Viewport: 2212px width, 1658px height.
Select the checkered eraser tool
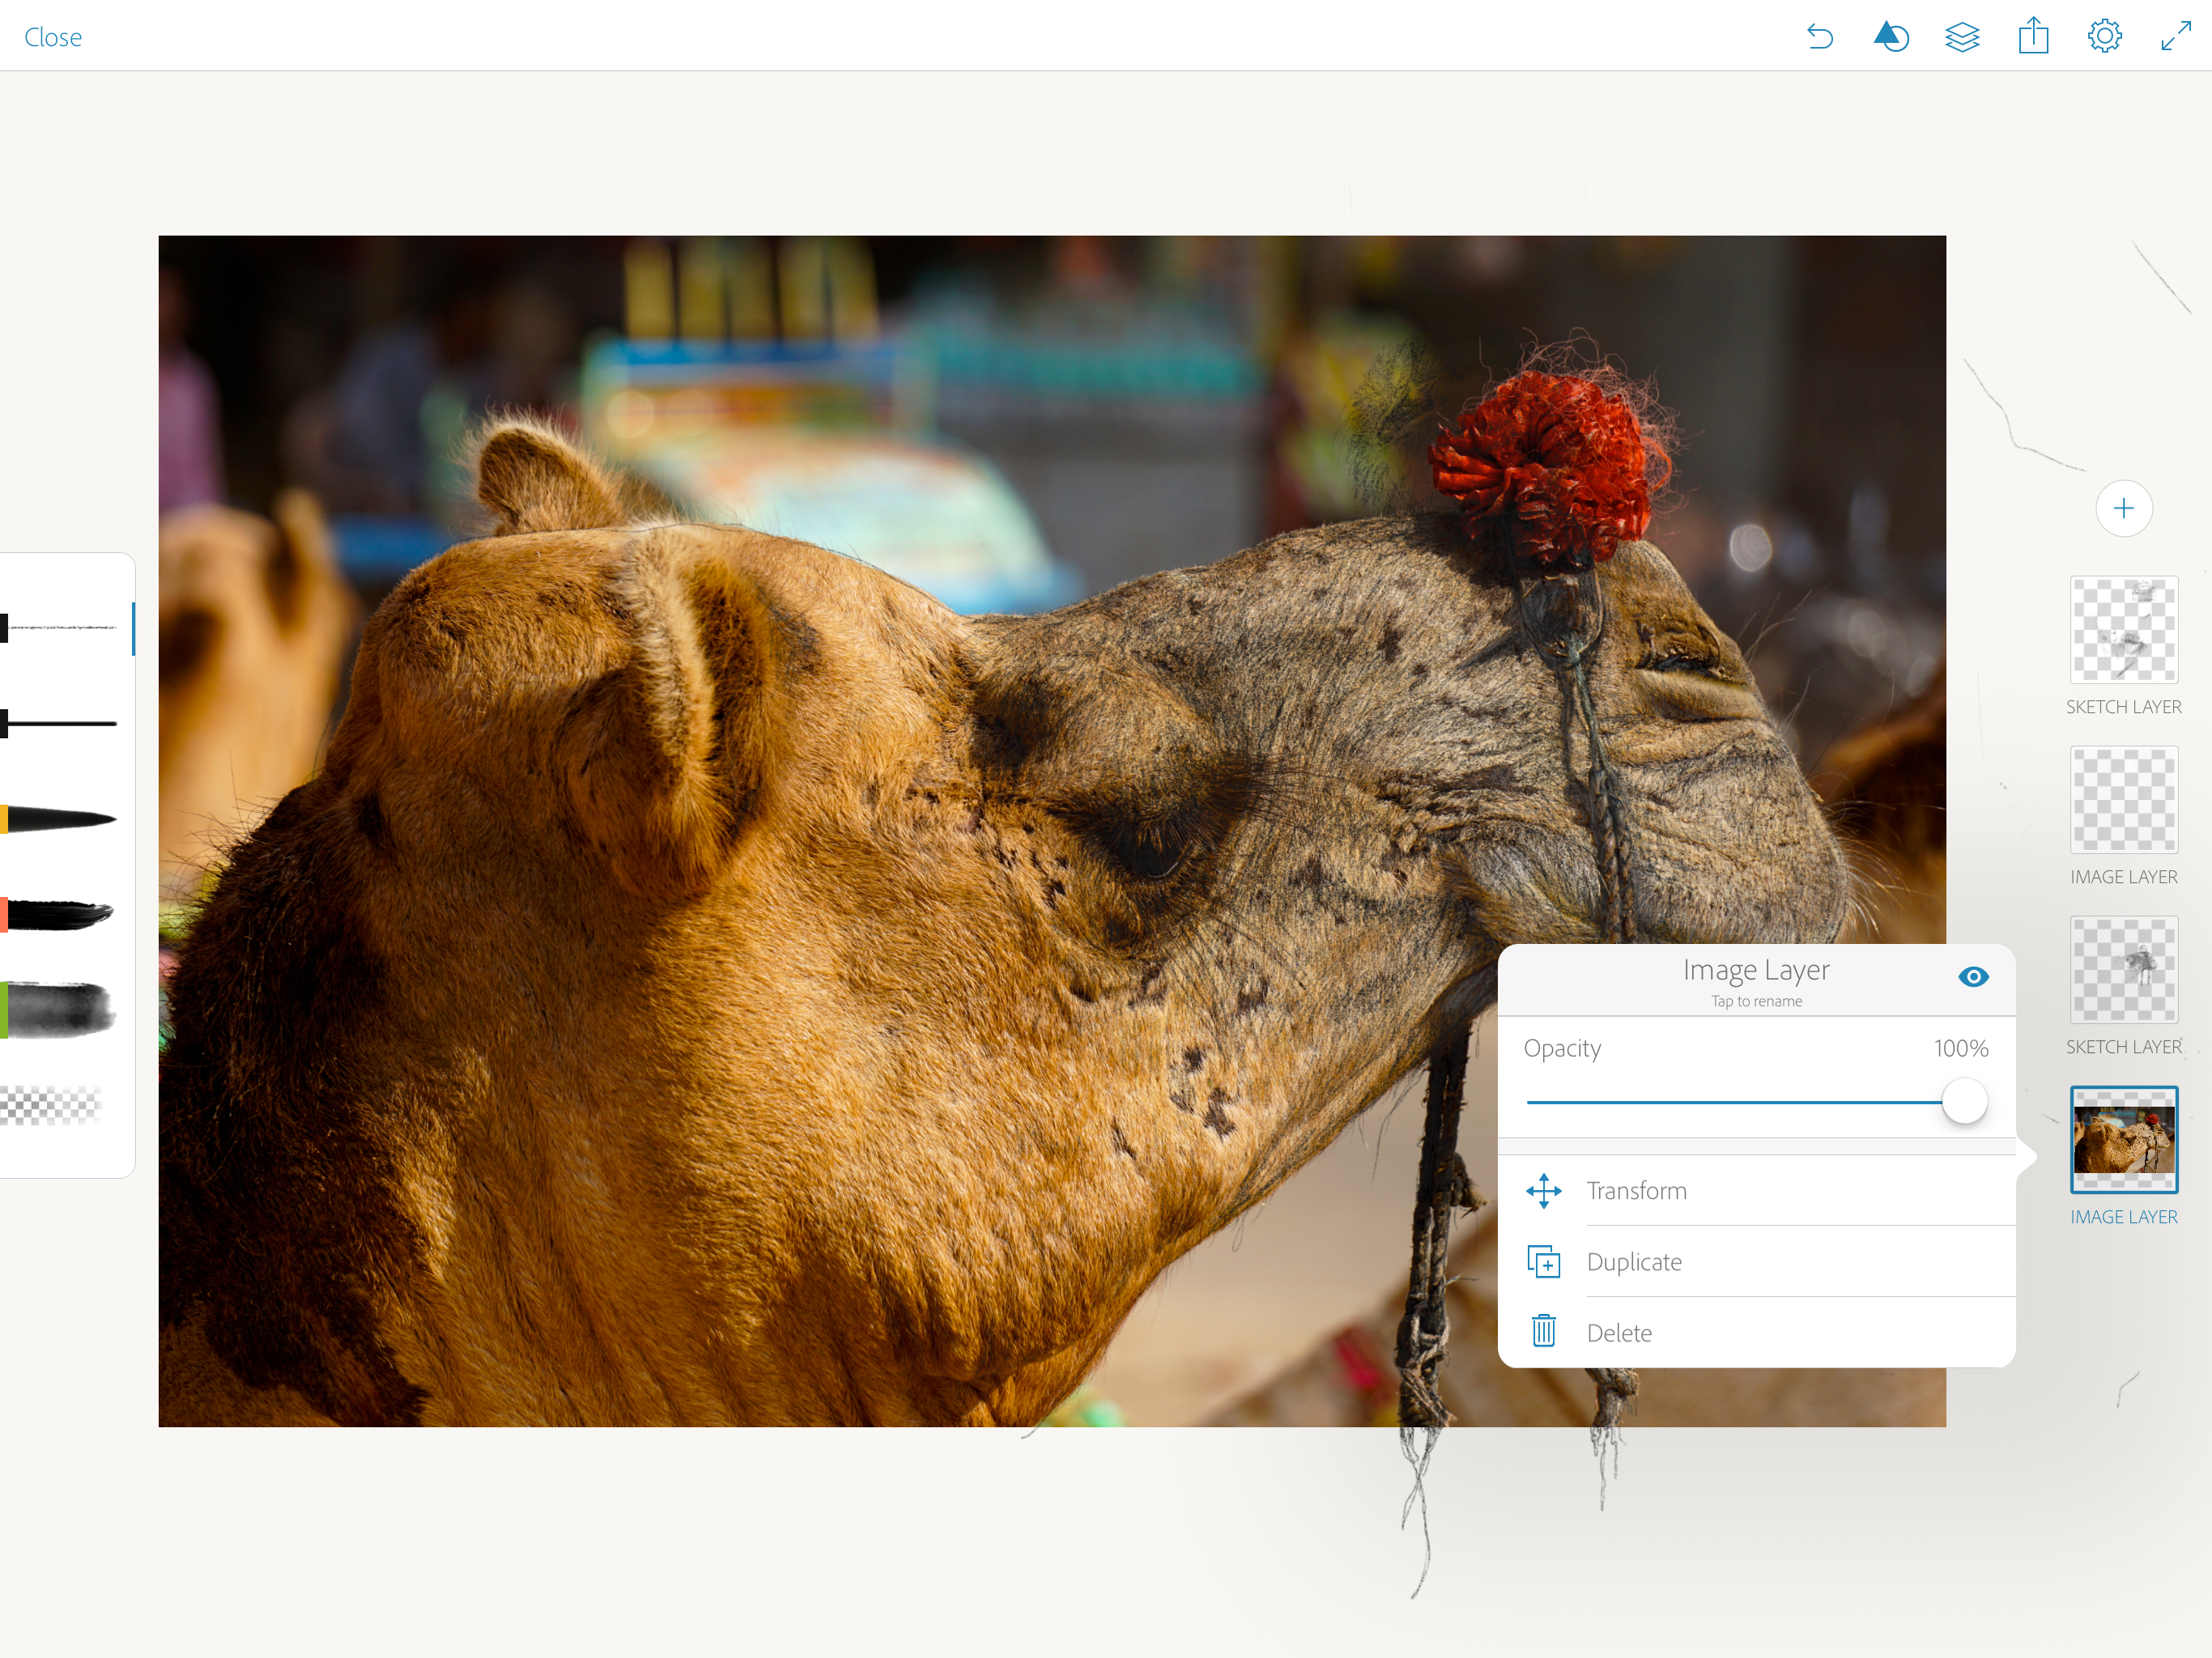pos(52,1105)
